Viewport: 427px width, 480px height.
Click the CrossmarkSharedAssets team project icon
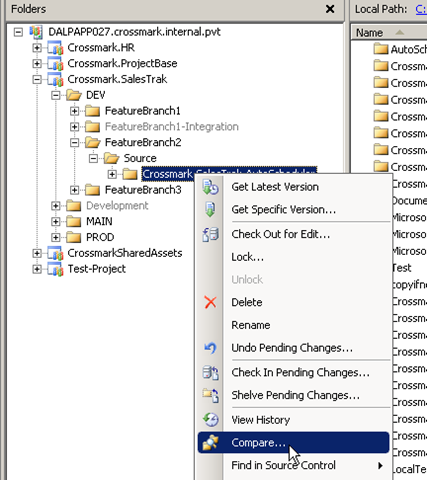tap(55, 253)
